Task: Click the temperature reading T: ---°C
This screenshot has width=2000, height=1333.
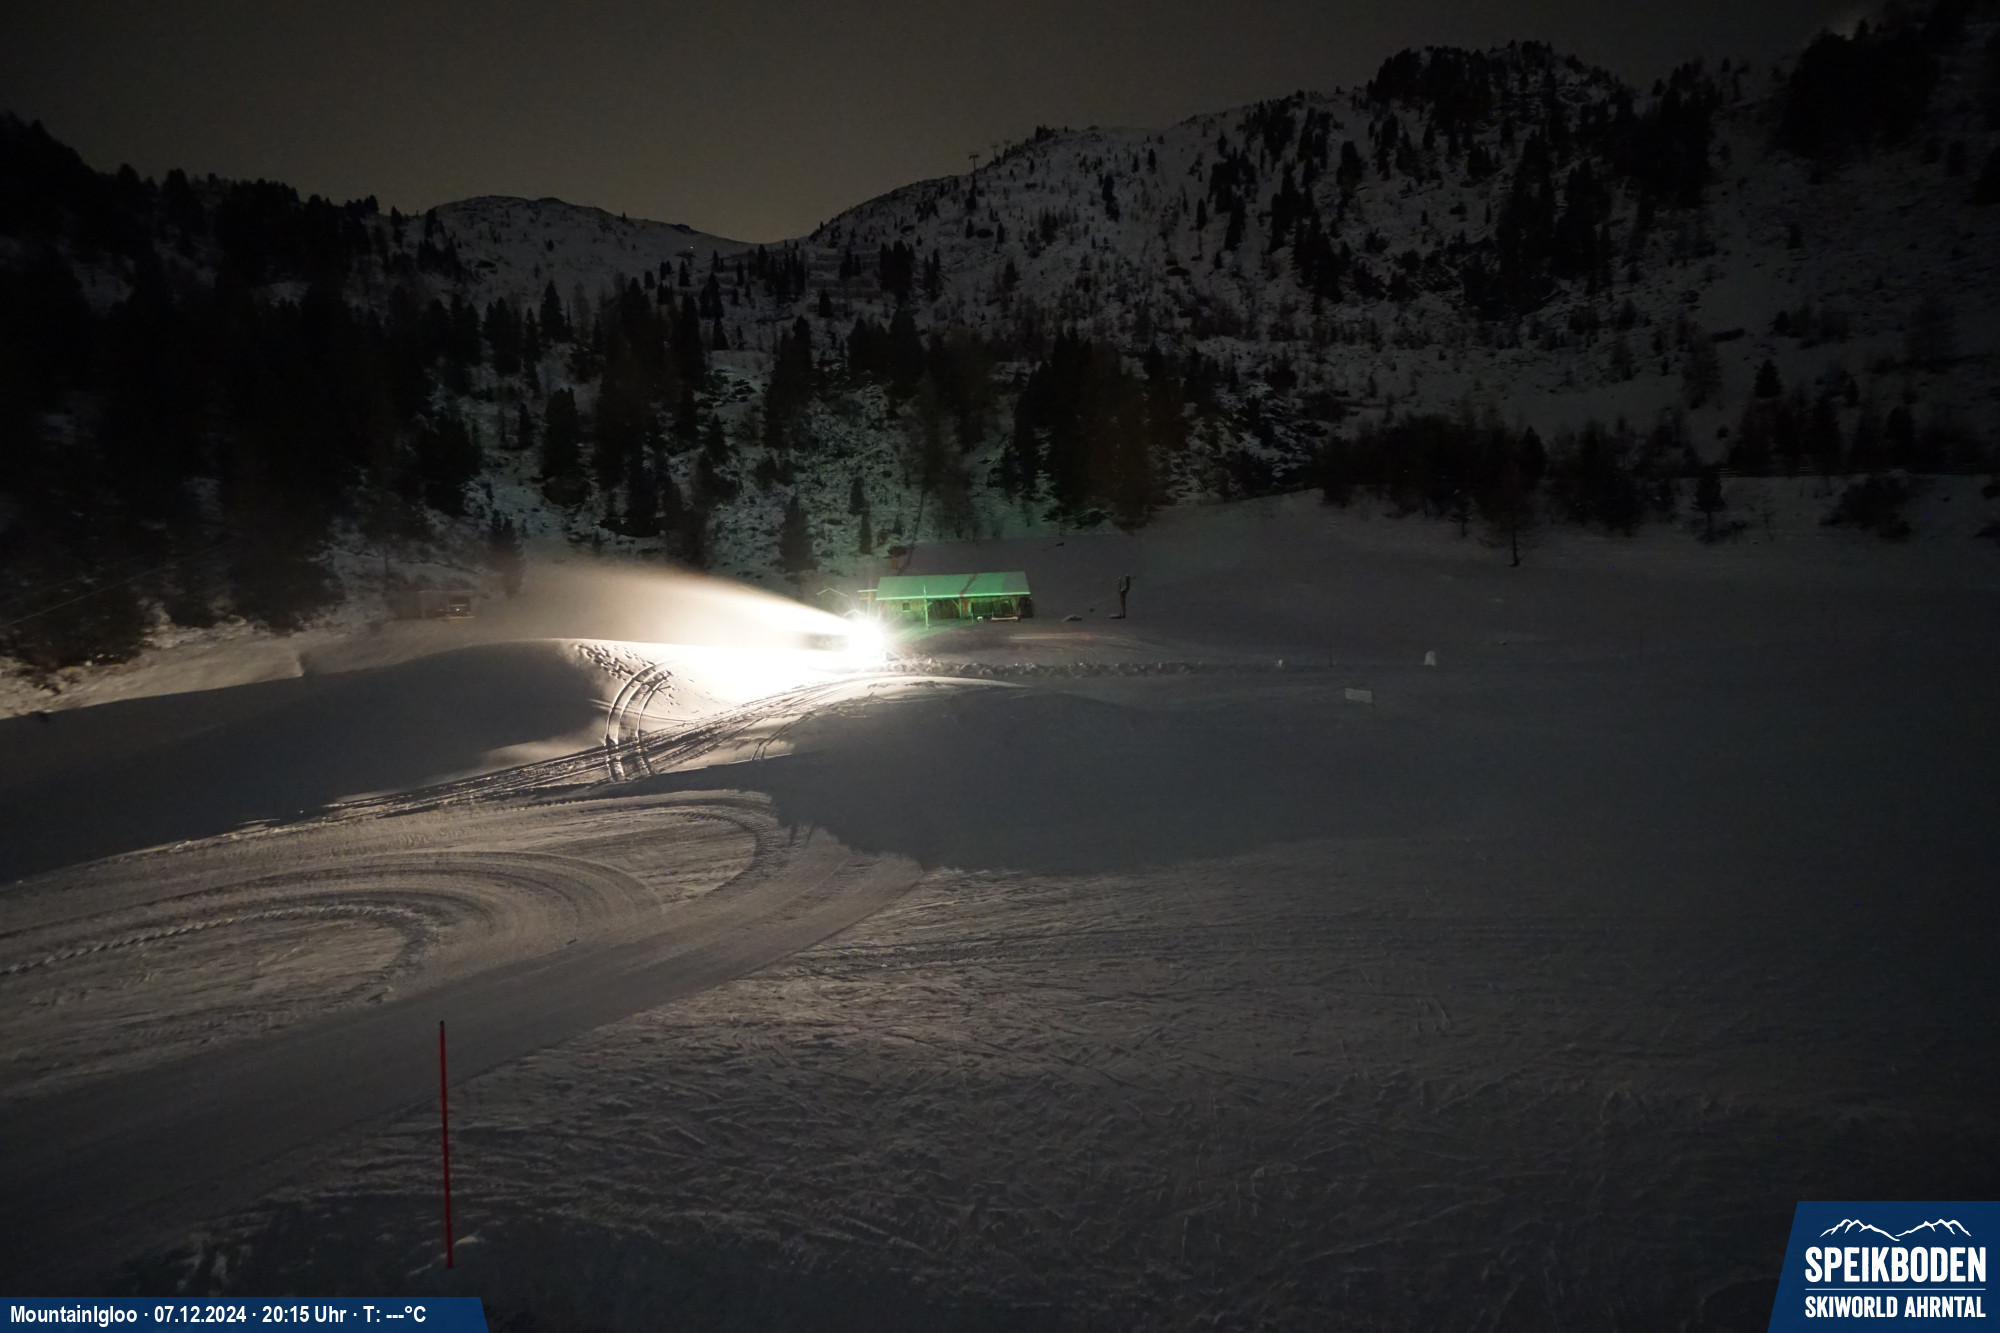Action: (394, 1314)
